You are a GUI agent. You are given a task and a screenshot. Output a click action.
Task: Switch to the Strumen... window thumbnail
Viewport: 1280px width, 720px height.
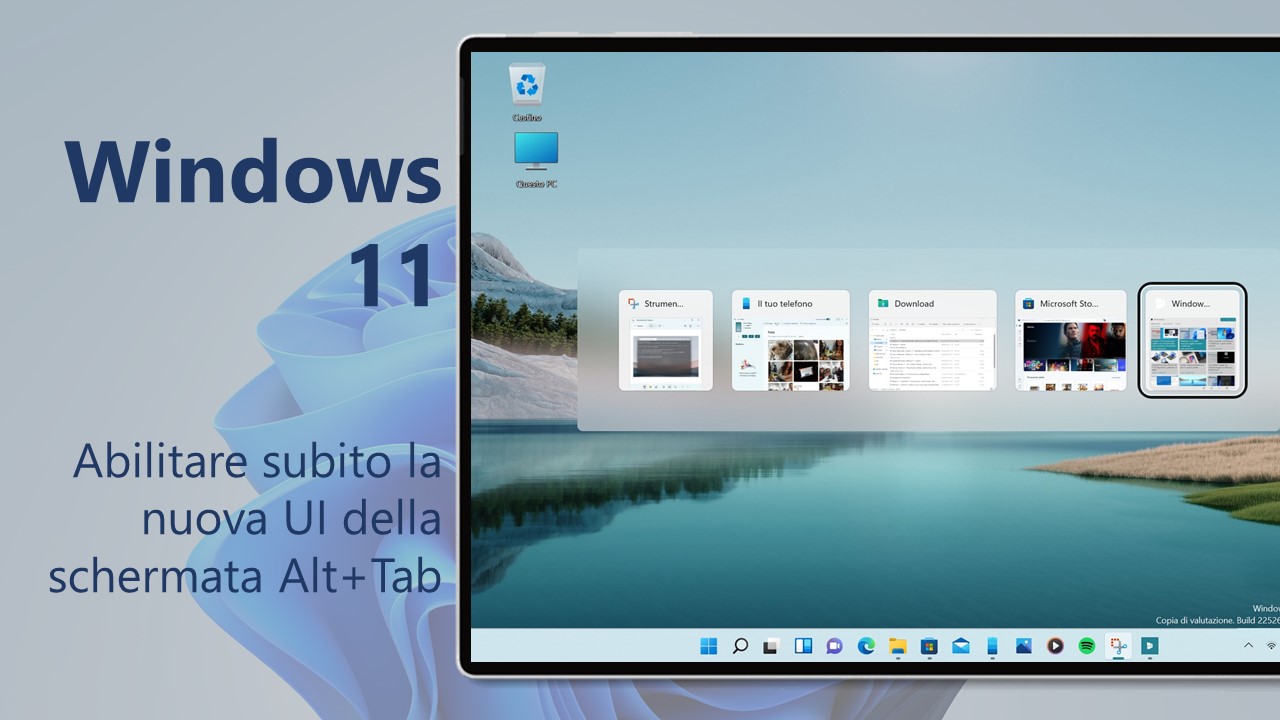666,340
